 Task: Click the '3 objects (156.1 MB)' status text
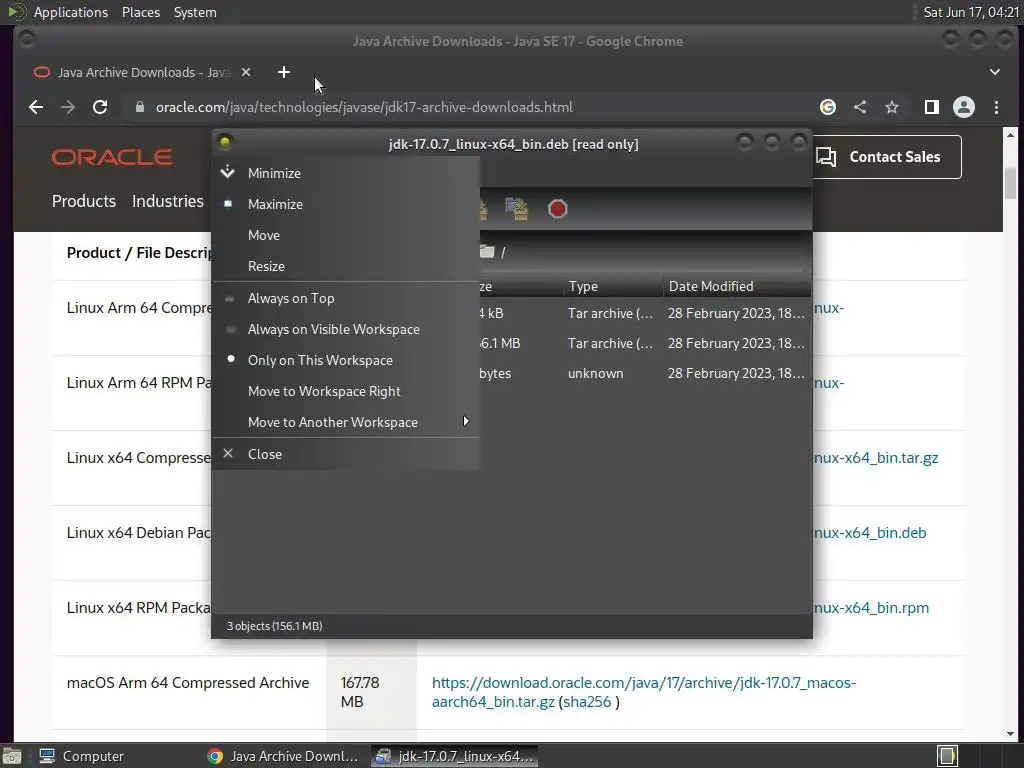274,626
